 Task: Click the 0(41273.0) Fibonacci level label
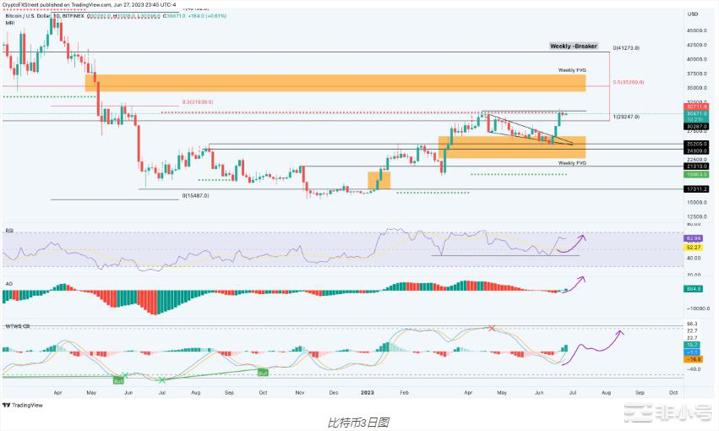625,47
